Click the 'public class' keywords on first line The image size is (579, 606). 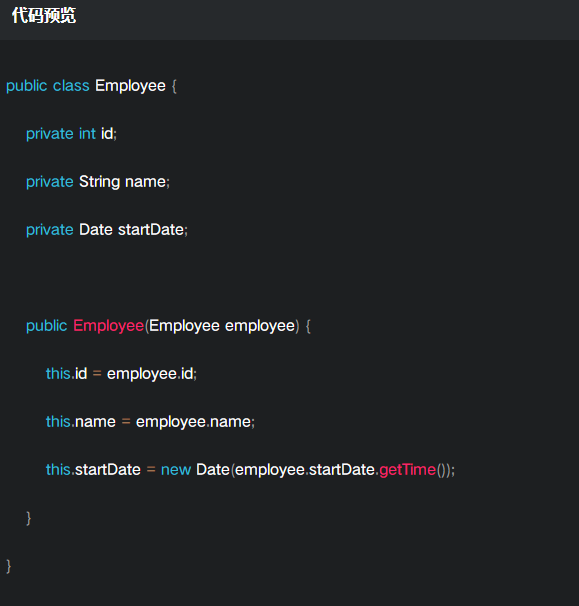click(48, 86)
